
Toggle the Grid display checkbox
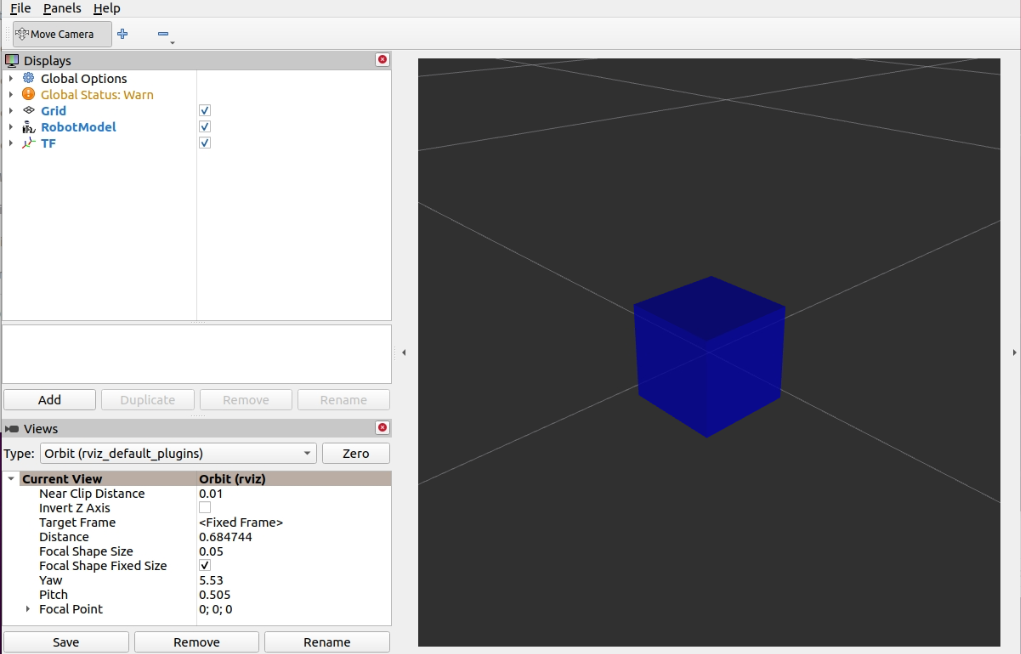pos(204,111)
